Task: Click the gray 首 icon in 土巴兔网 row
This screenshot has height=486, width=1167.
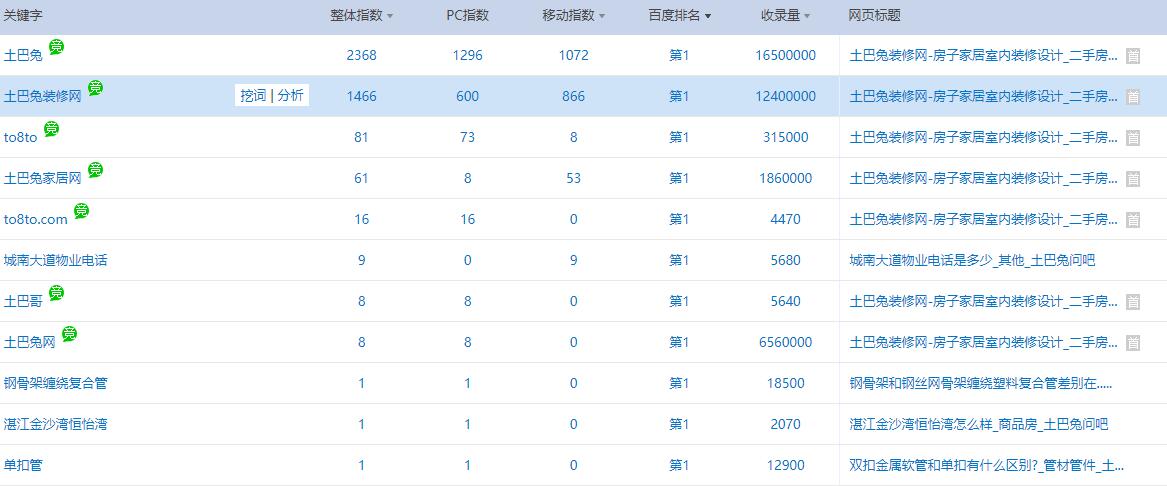Action: click(x=1133, y=342)
